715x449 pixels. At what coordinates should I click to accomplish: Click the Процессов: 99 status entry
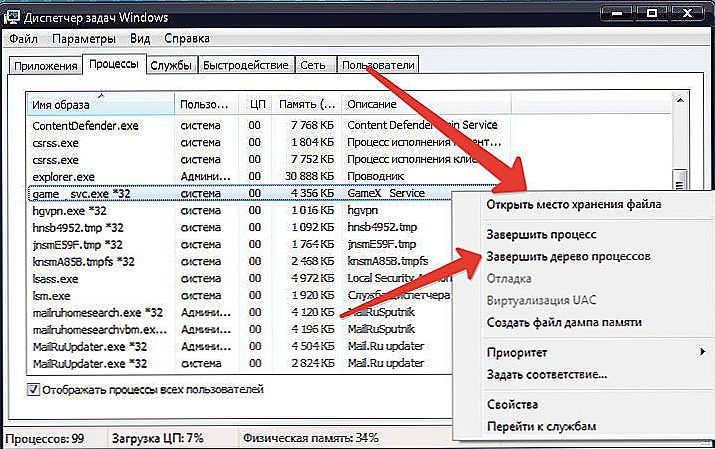click(x=45, y=439)
